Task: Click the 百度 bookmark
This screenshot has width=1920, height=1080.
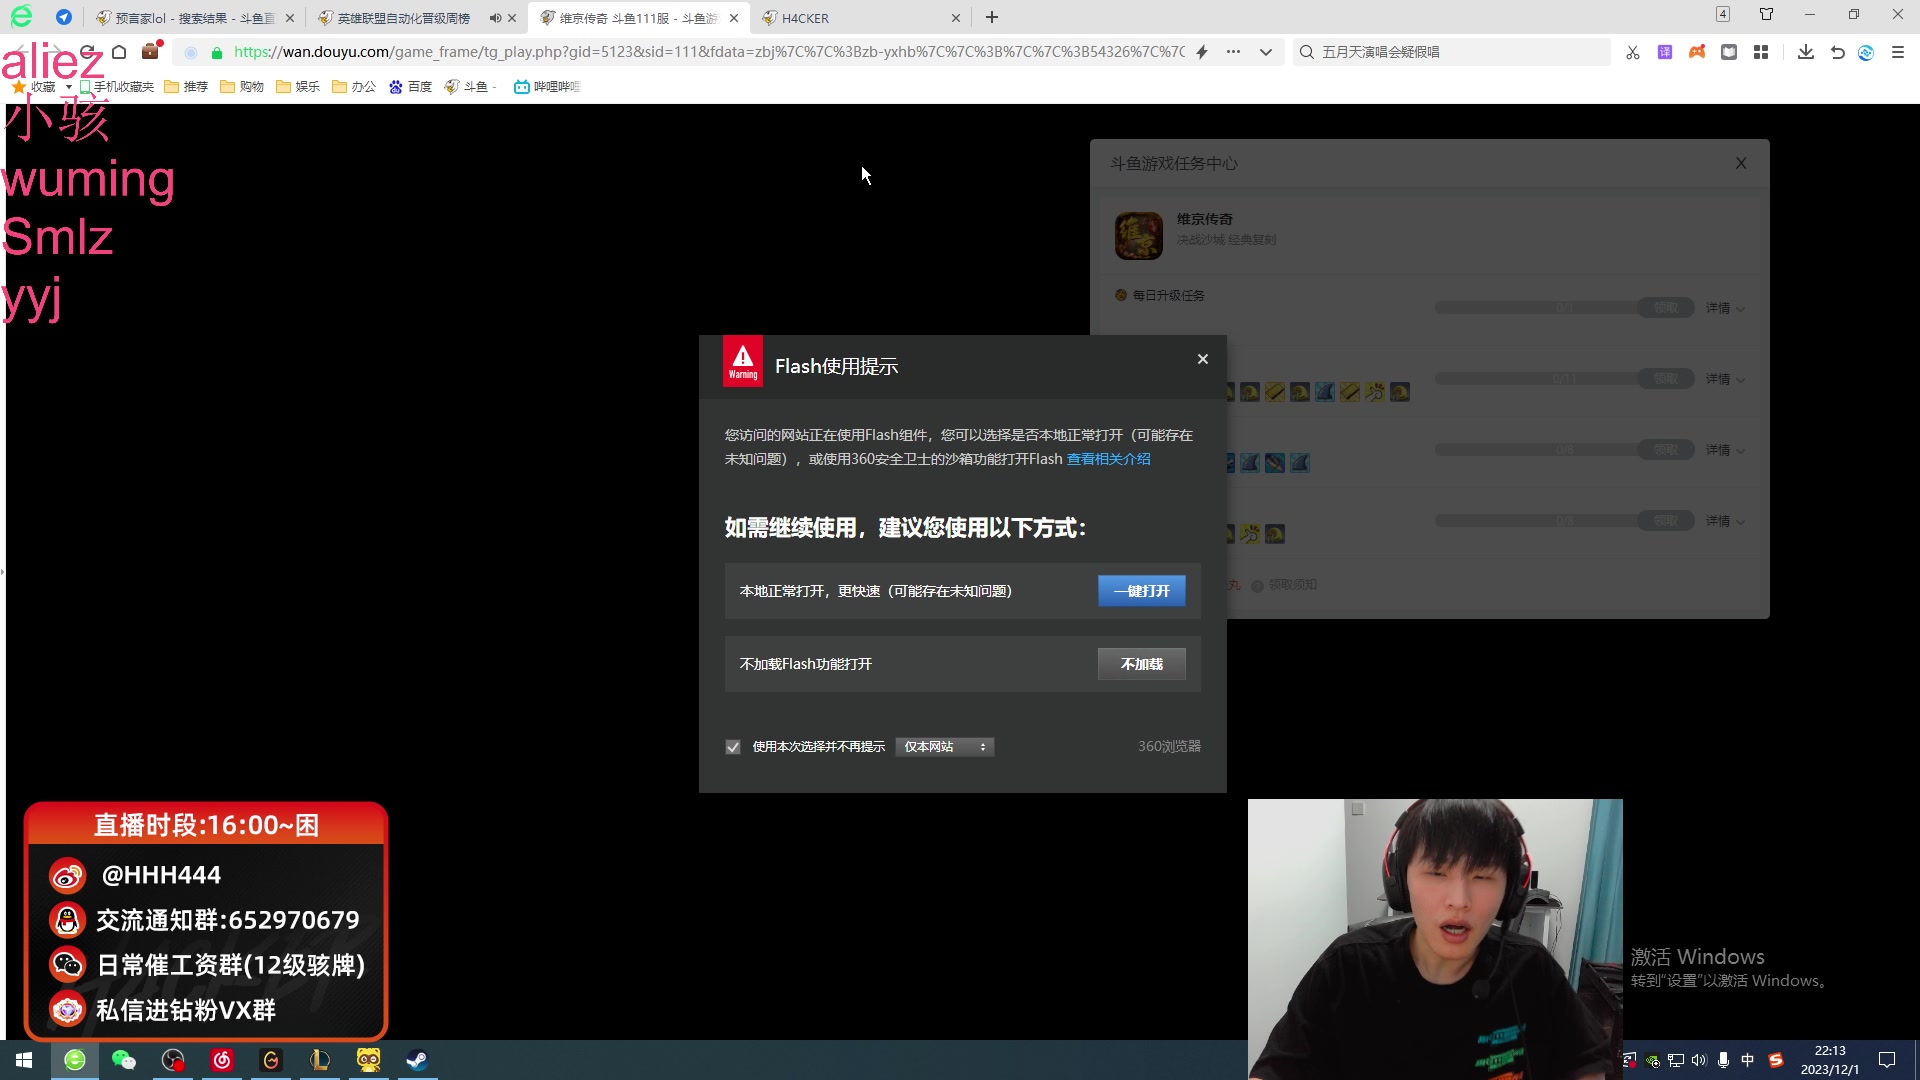Action: pos(410,87)
